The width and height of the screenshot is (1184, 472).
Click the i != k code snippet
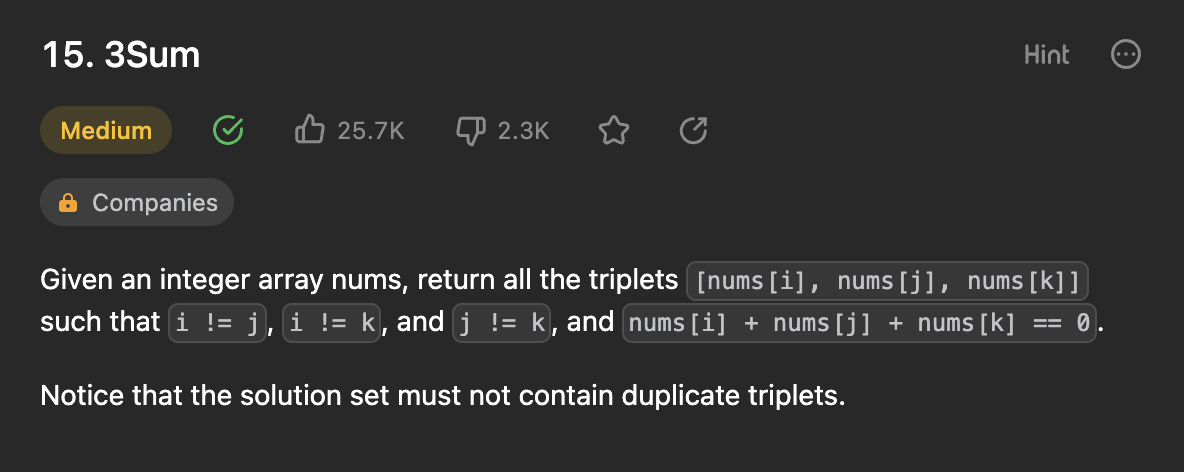coord(331,322)
